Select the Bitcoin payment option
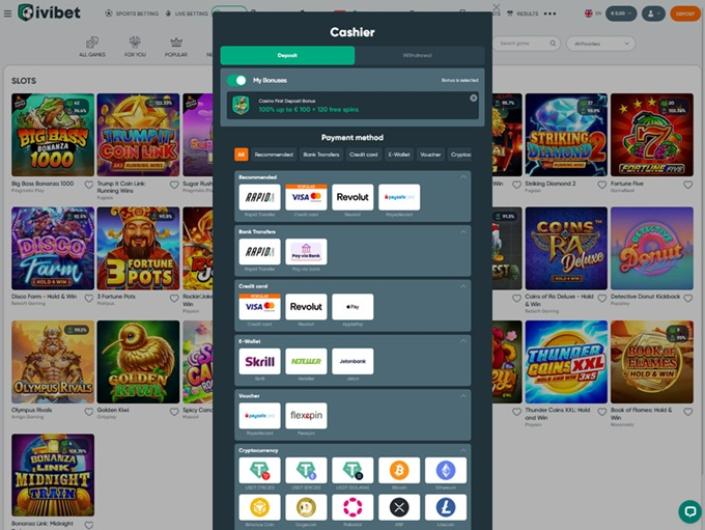The image size is (705, 530). [399, 471]
